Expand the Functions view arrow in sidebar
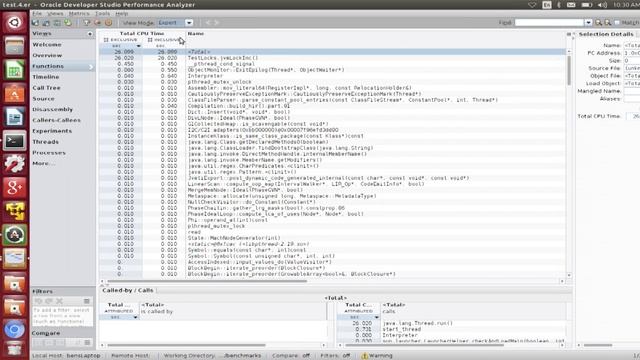 (x=91, y=67)
